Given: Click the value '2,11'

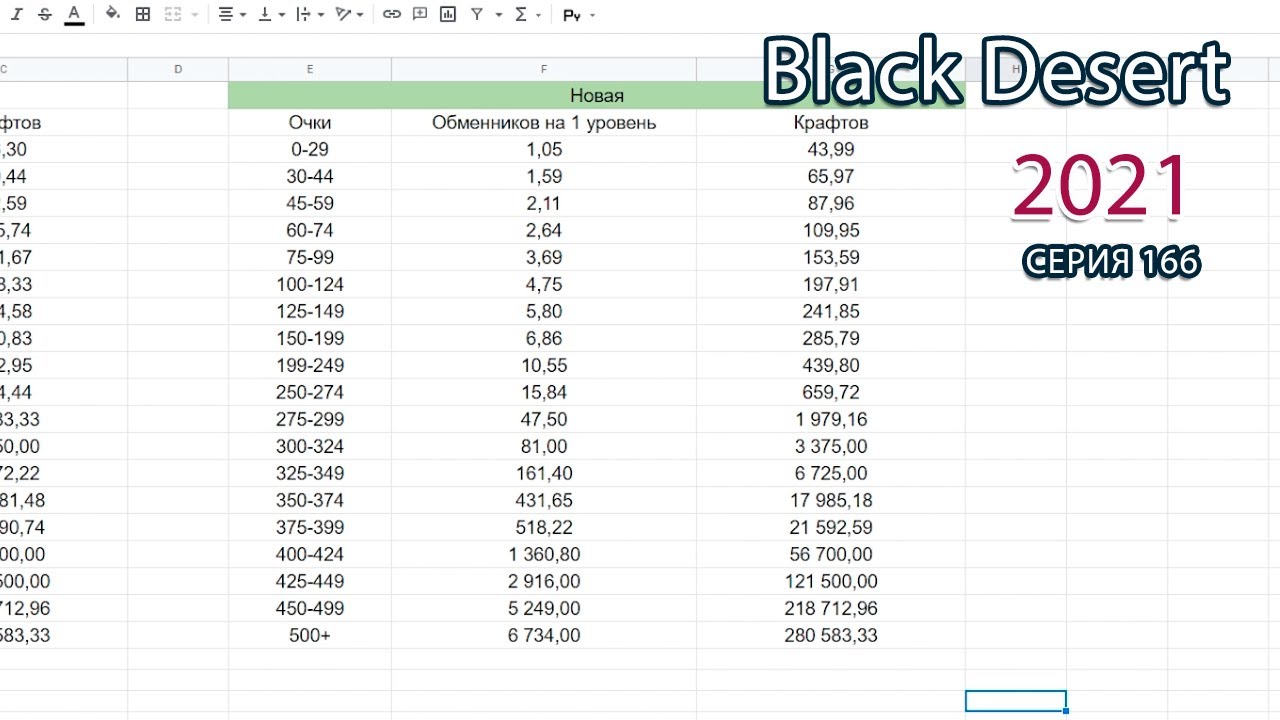Looking at the screenshot, I should [x=544, y=203].
